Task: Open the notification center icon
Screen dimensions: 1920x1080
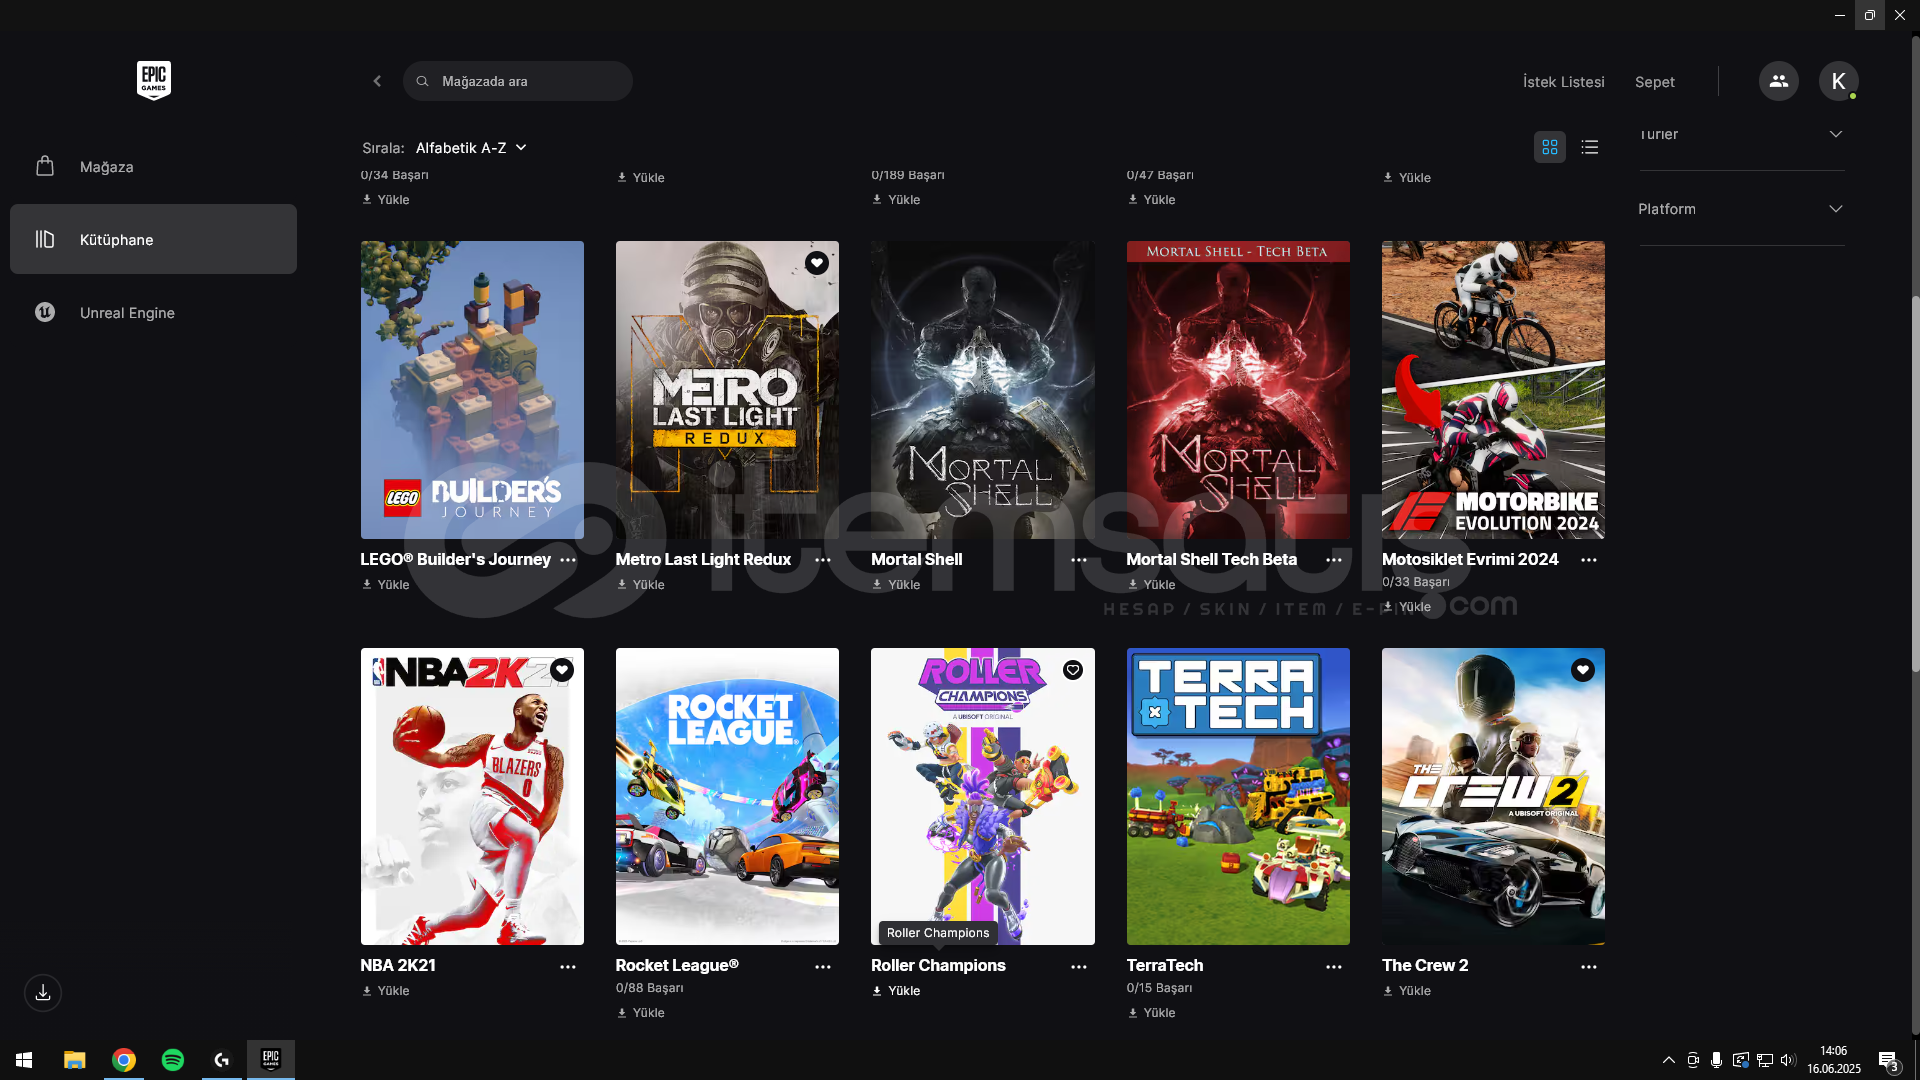Action: click(1888, 1060)
